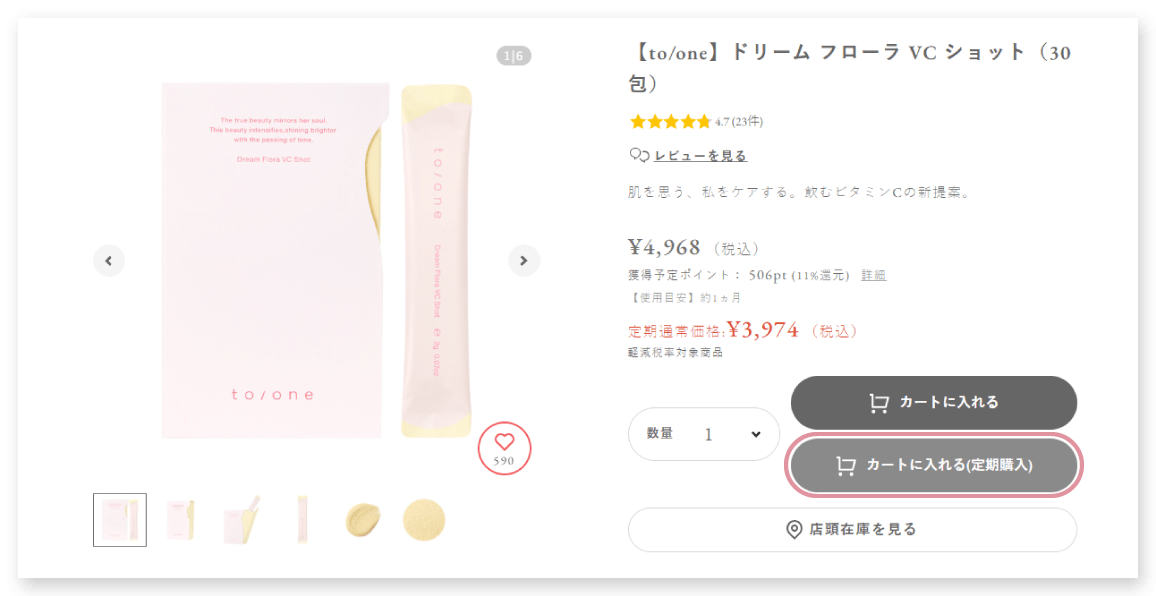The image size is (1156, 596).
Task: Click the speech bubble review icon
Action: click(638, 156)
